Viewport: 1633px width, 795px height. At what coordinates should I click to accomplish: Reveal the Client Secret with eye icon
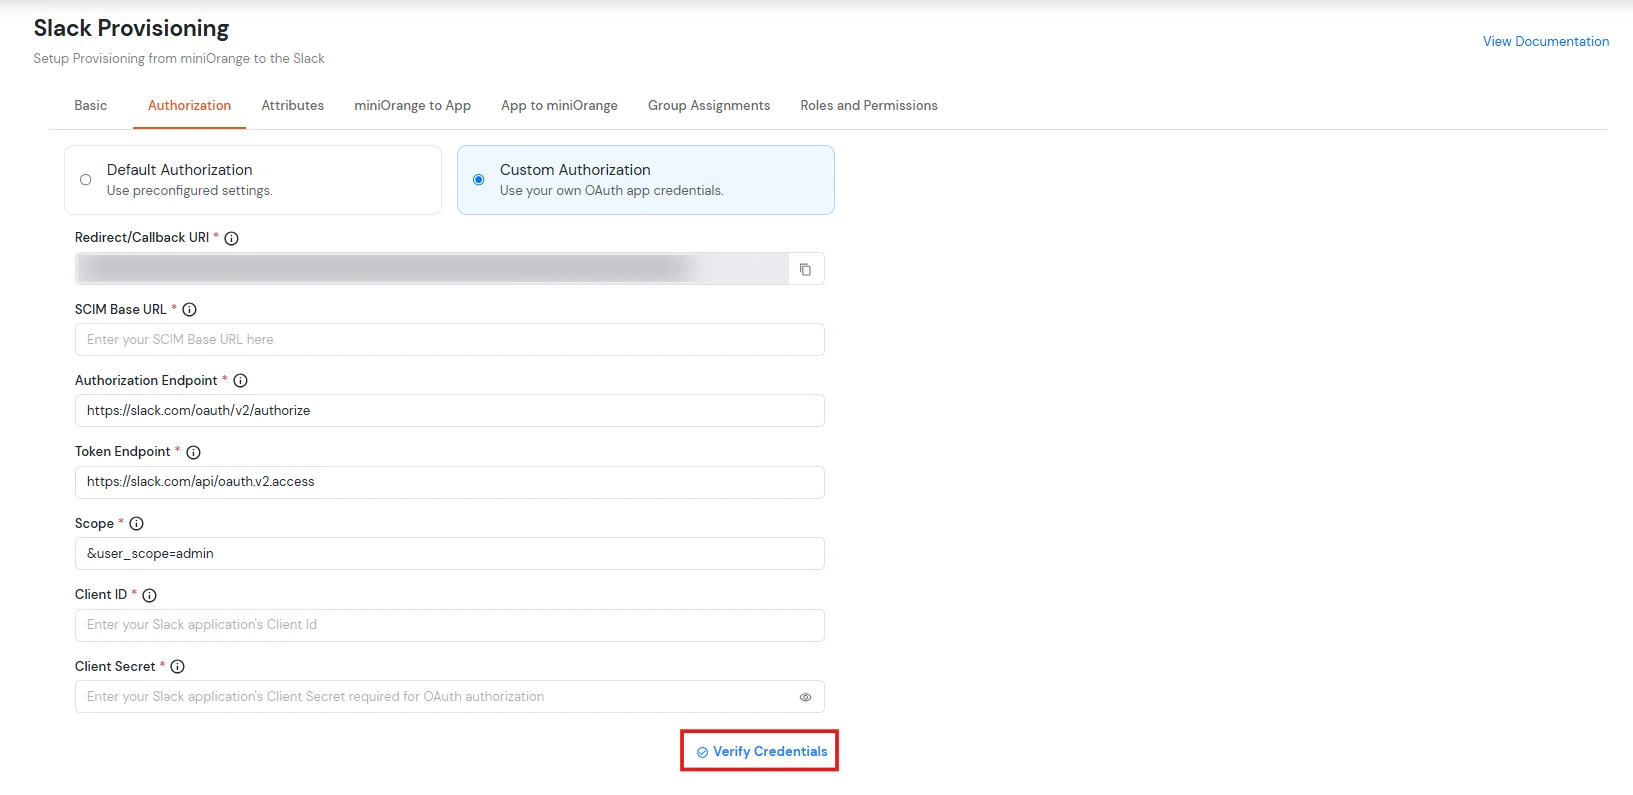point(805,697)
